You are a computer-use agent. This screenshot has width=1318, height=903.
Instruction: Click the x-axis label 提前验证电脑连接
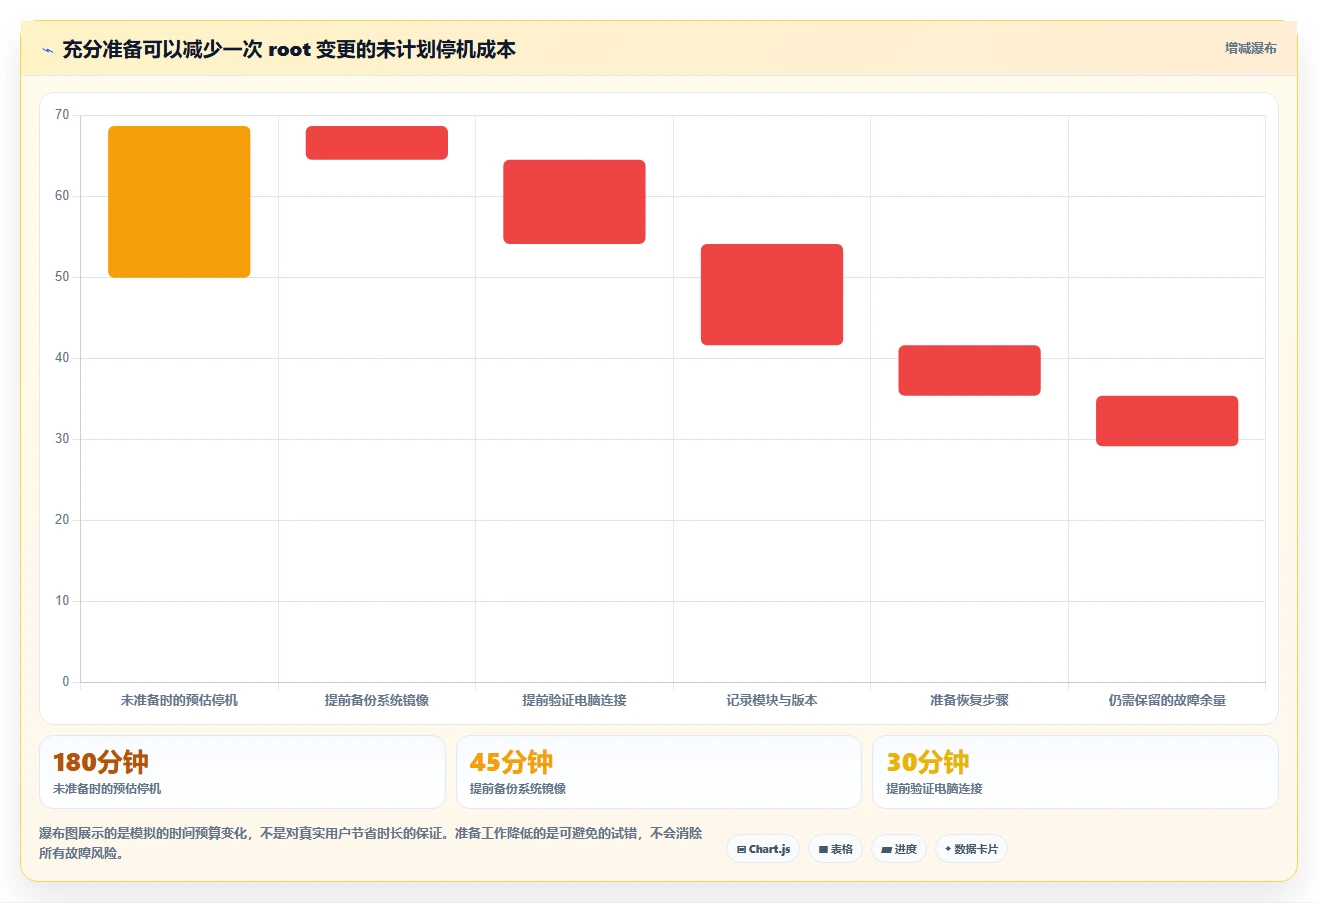coord(574,700)
